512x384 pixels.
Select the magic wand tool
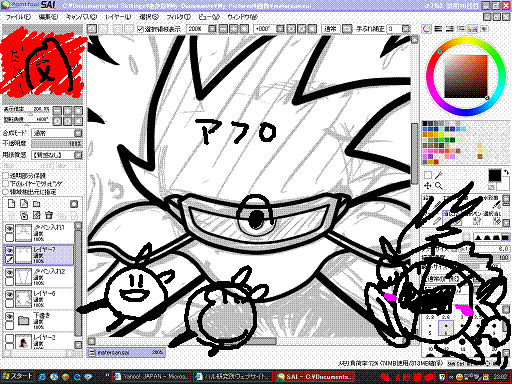439,175
